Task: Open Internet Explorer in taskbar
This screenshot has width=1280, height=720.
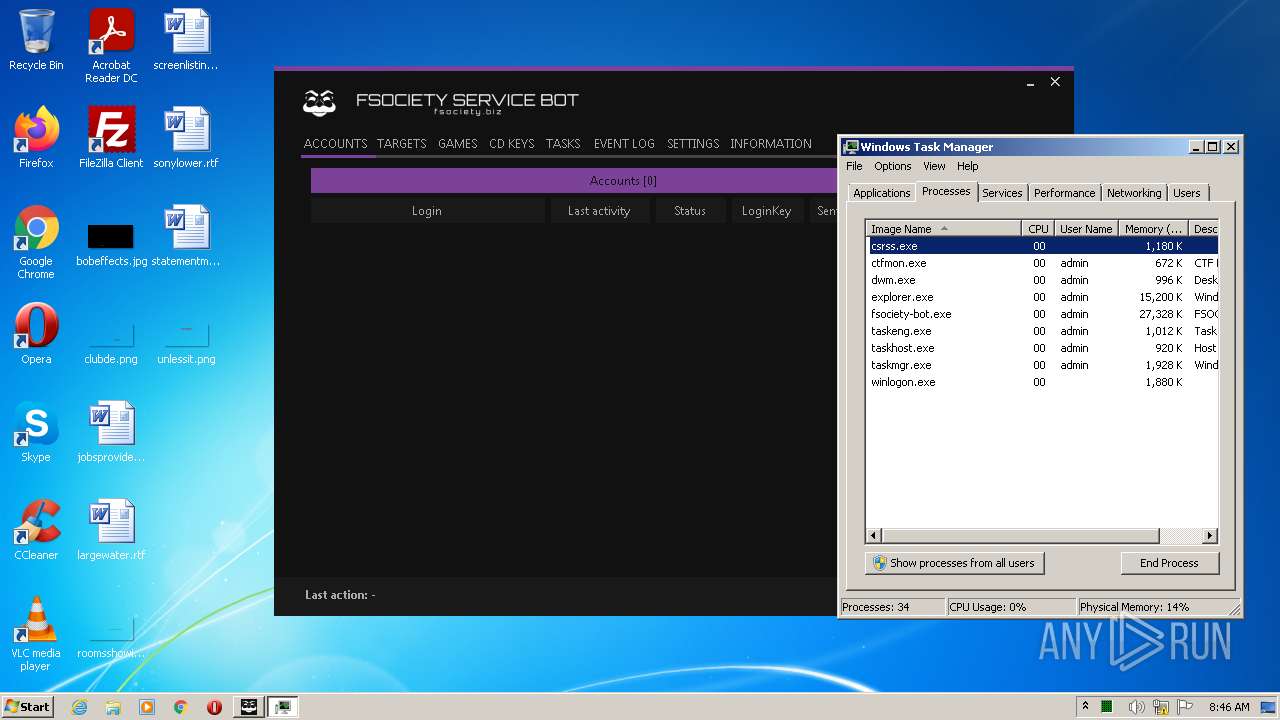Action: coord(79,707)
